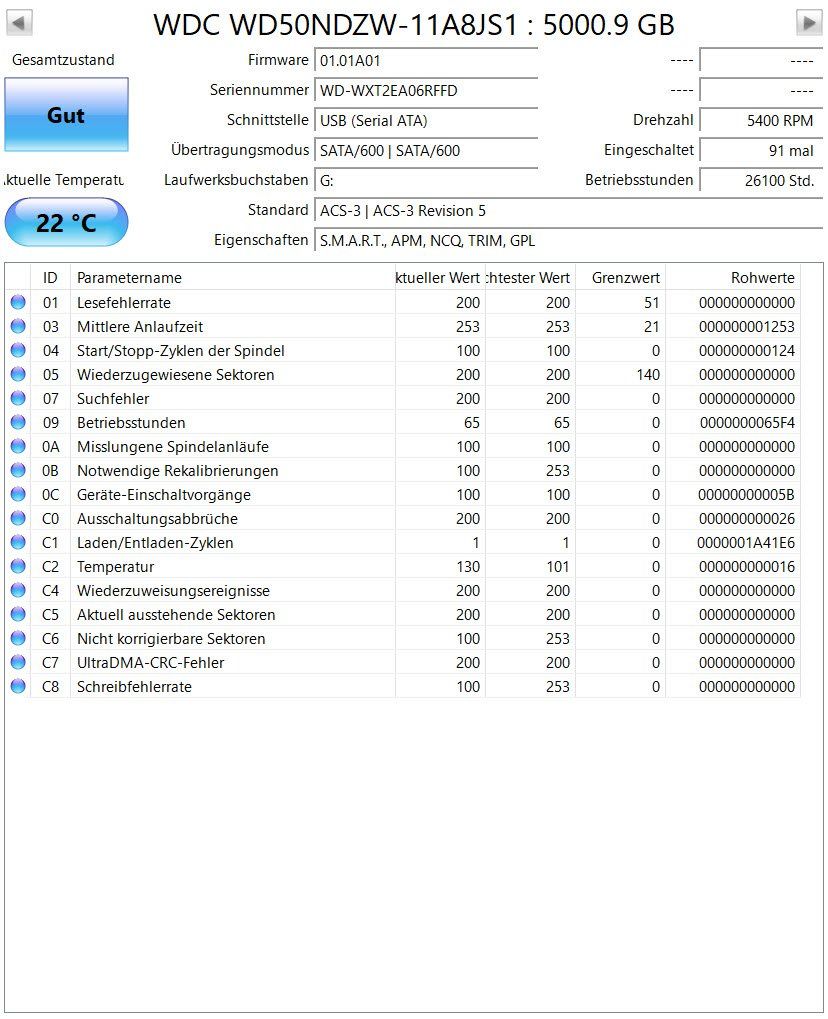Viewport: 828px width, 1019px height.
Task: Click the Rohwerte column header
Action: [x=733, y=277]
